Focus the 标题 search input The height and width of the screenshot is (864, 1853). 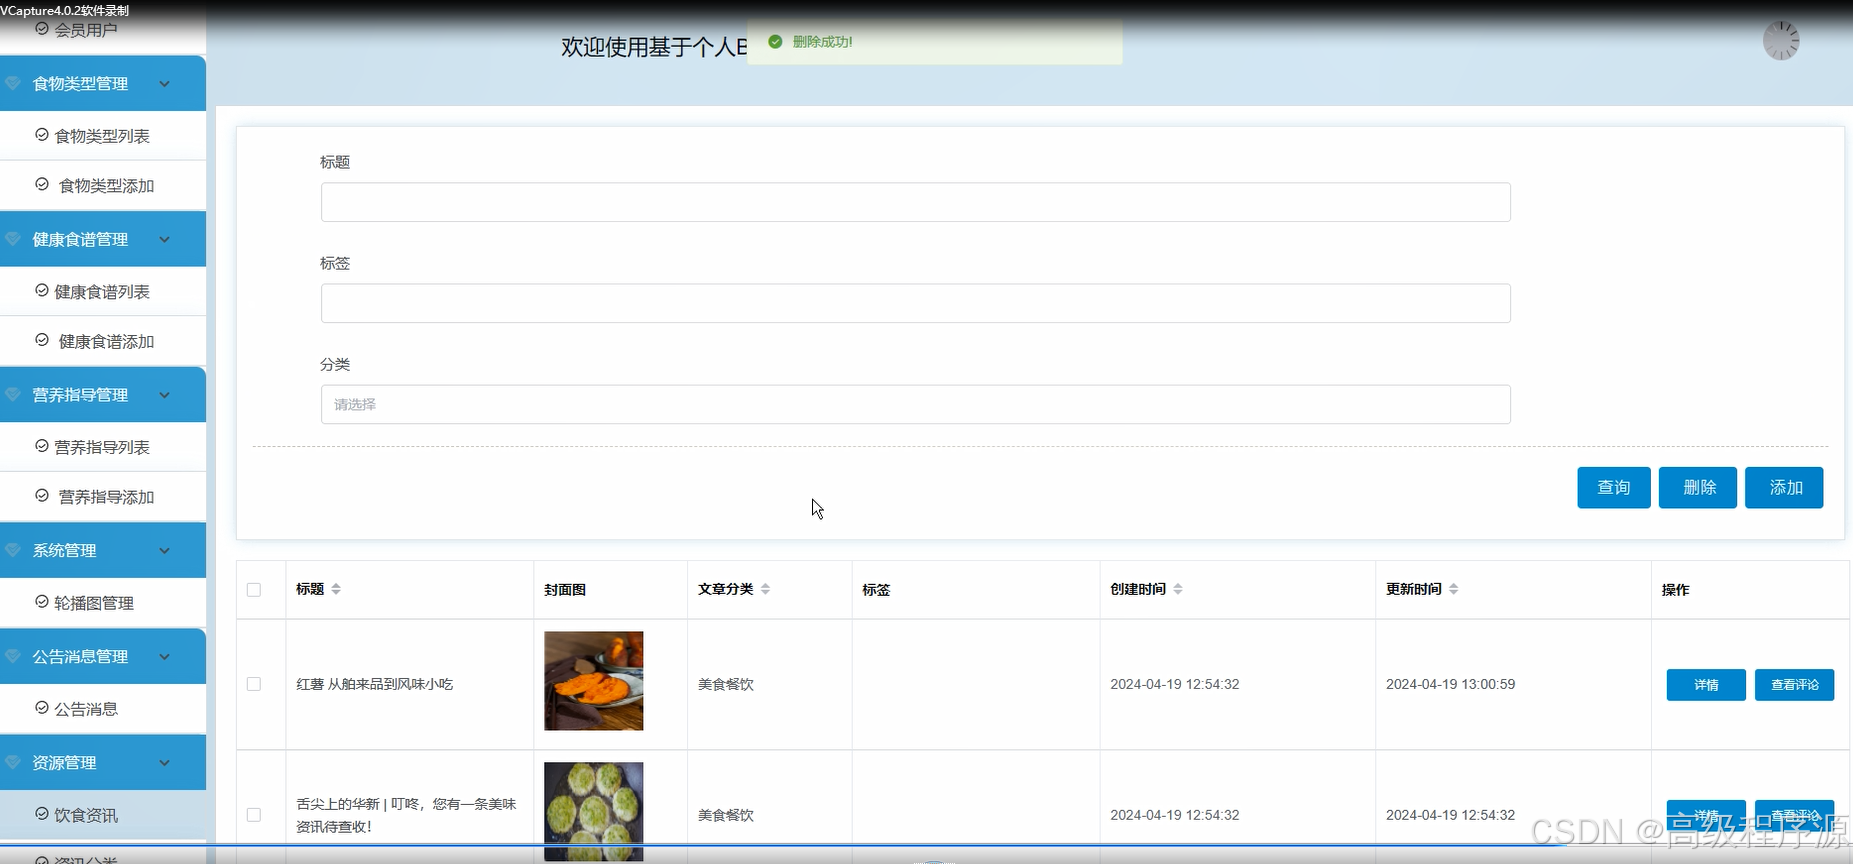pyautogui.click(x=915, y=202)
